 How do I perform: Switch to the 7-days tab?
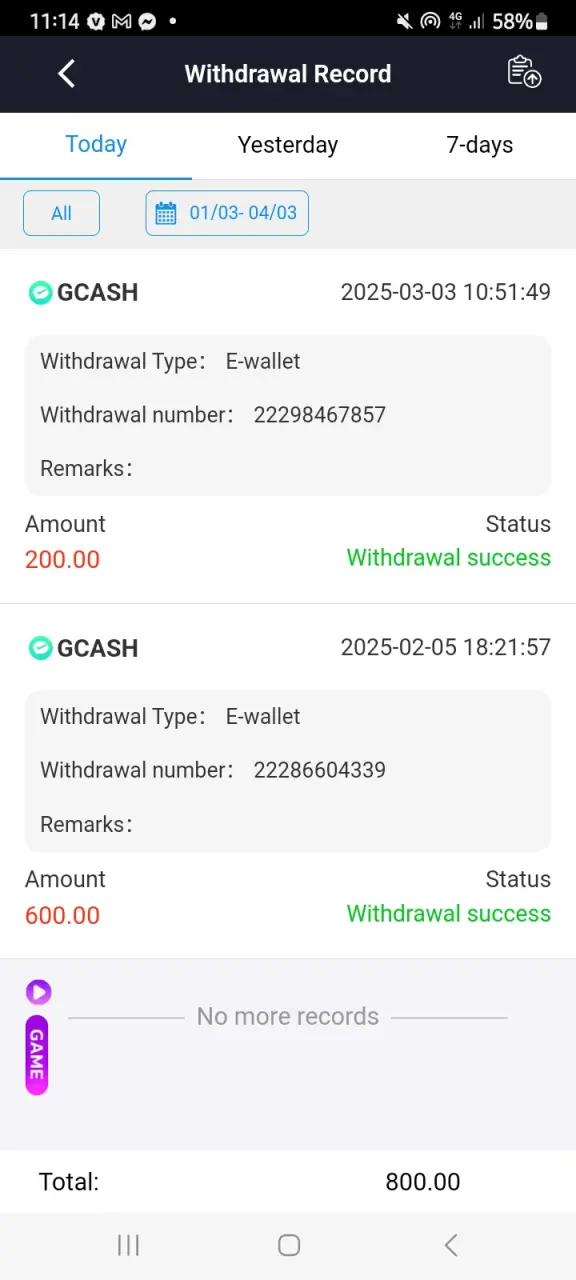480,145
